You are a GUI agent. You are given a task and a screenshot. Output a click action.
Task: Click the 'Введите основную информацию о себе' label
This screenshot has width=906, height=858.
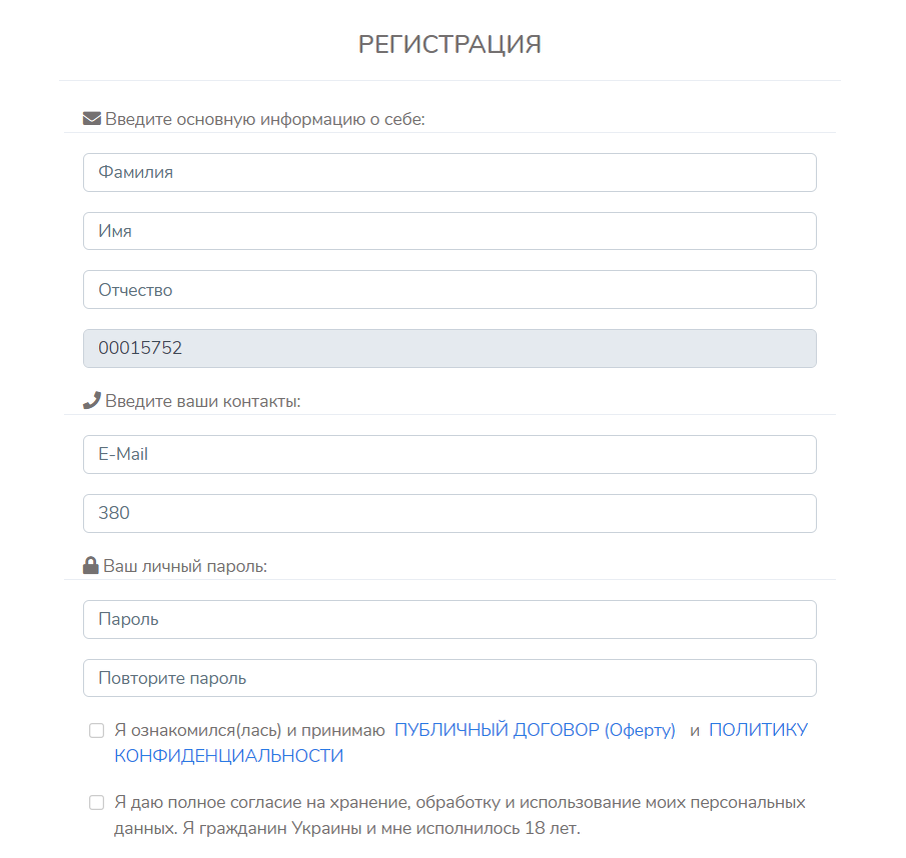tap(265, 120)
